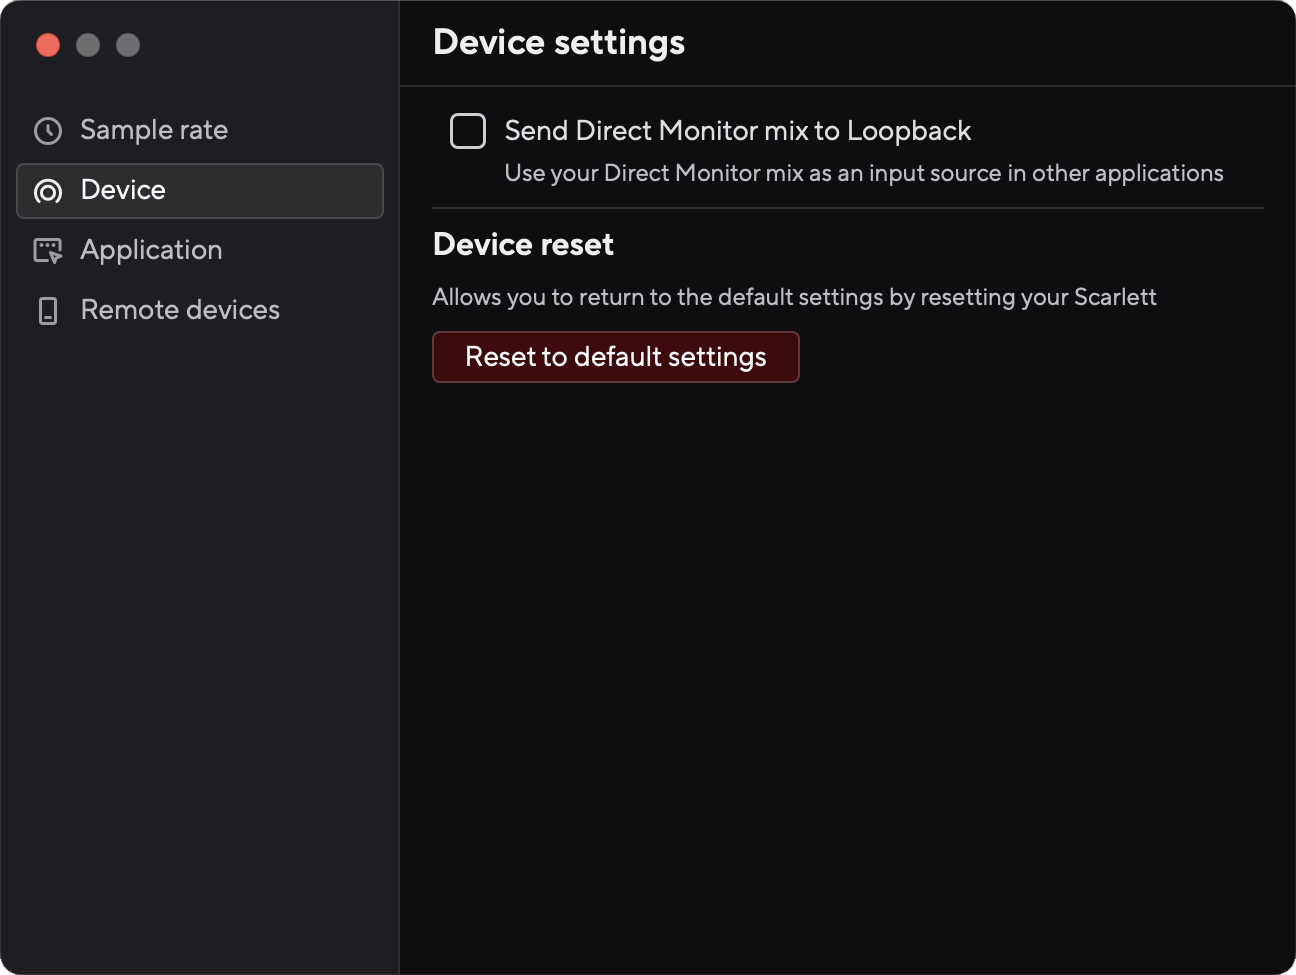Go to the Remote devices section
Viewport: 1296px width, 975px height.
[x=180, y=310]
